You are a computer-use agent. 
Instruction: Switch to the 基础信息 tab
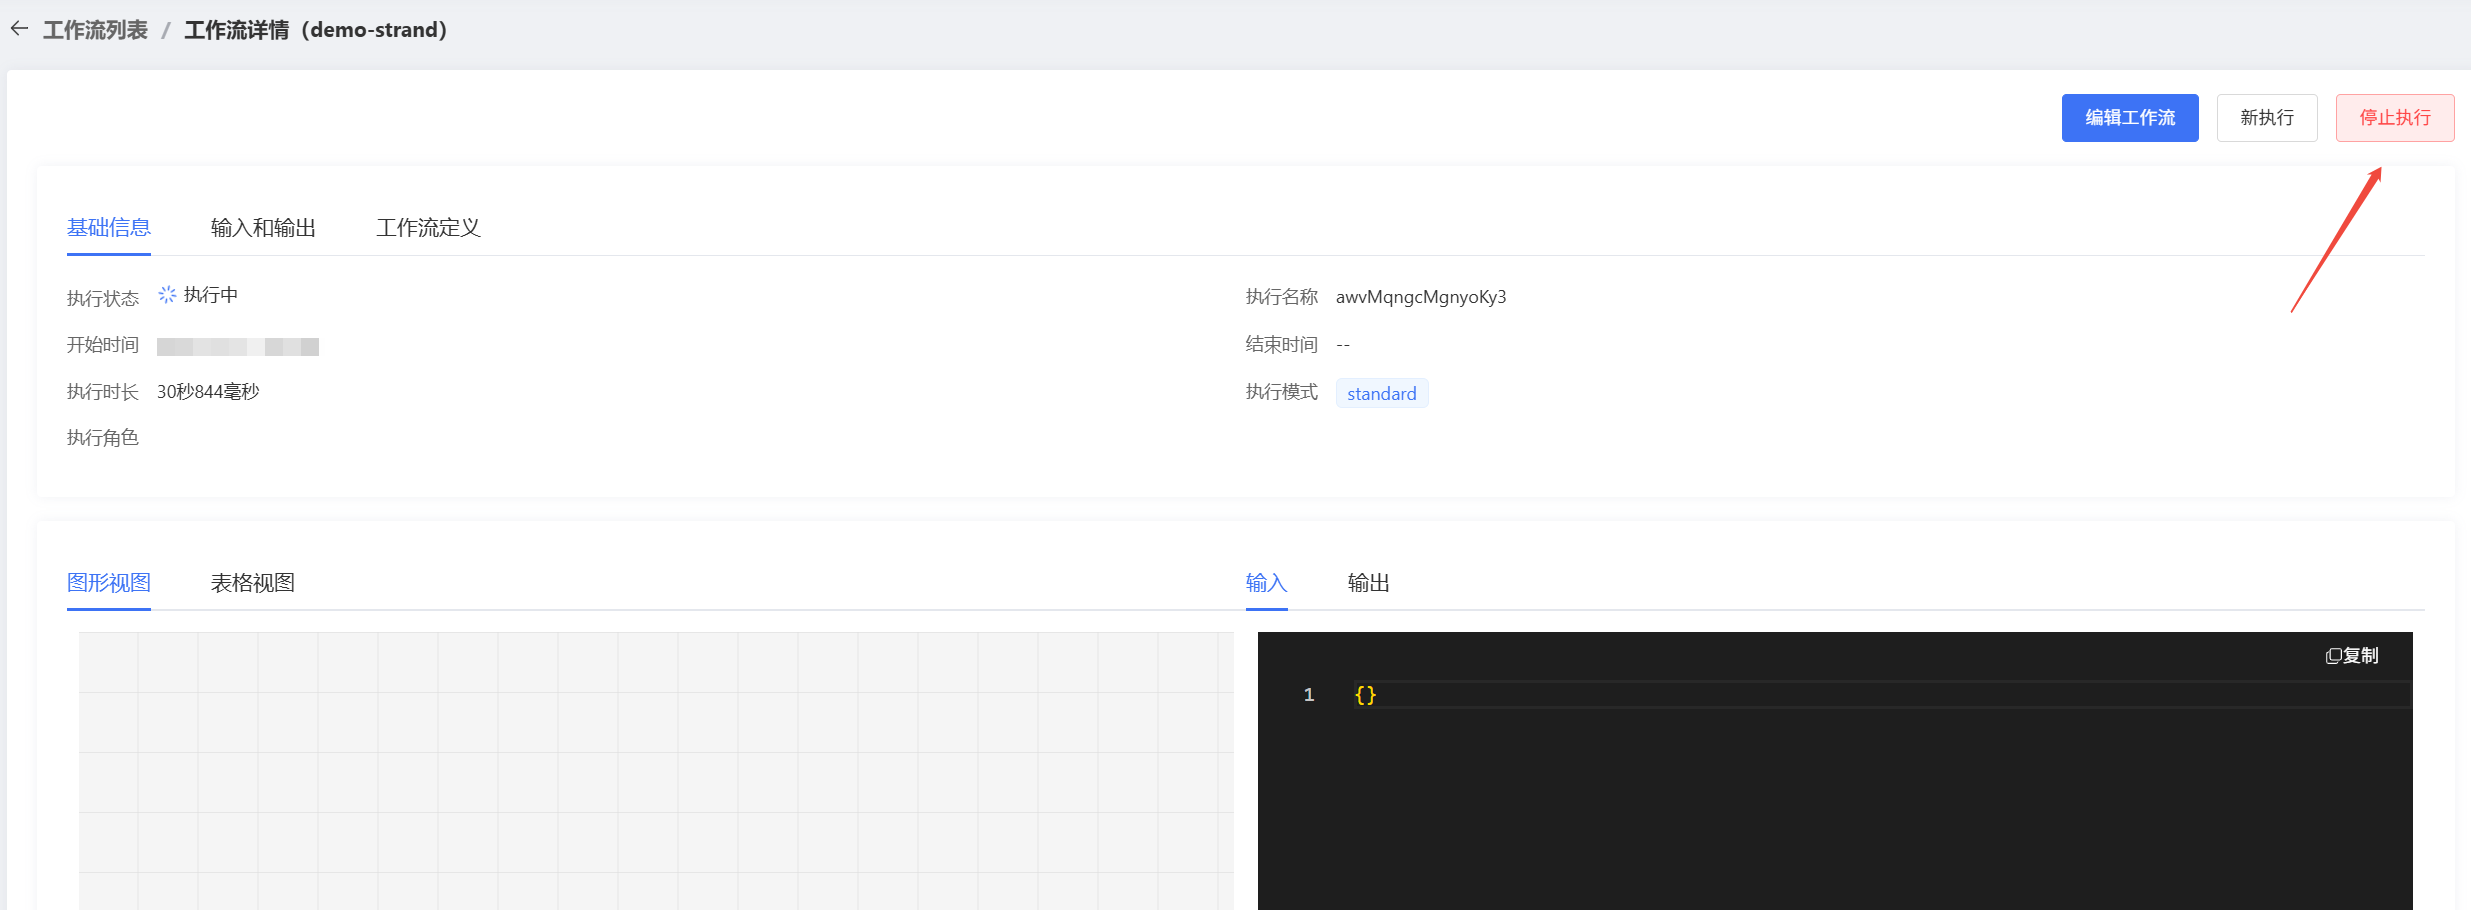point(109,228)
